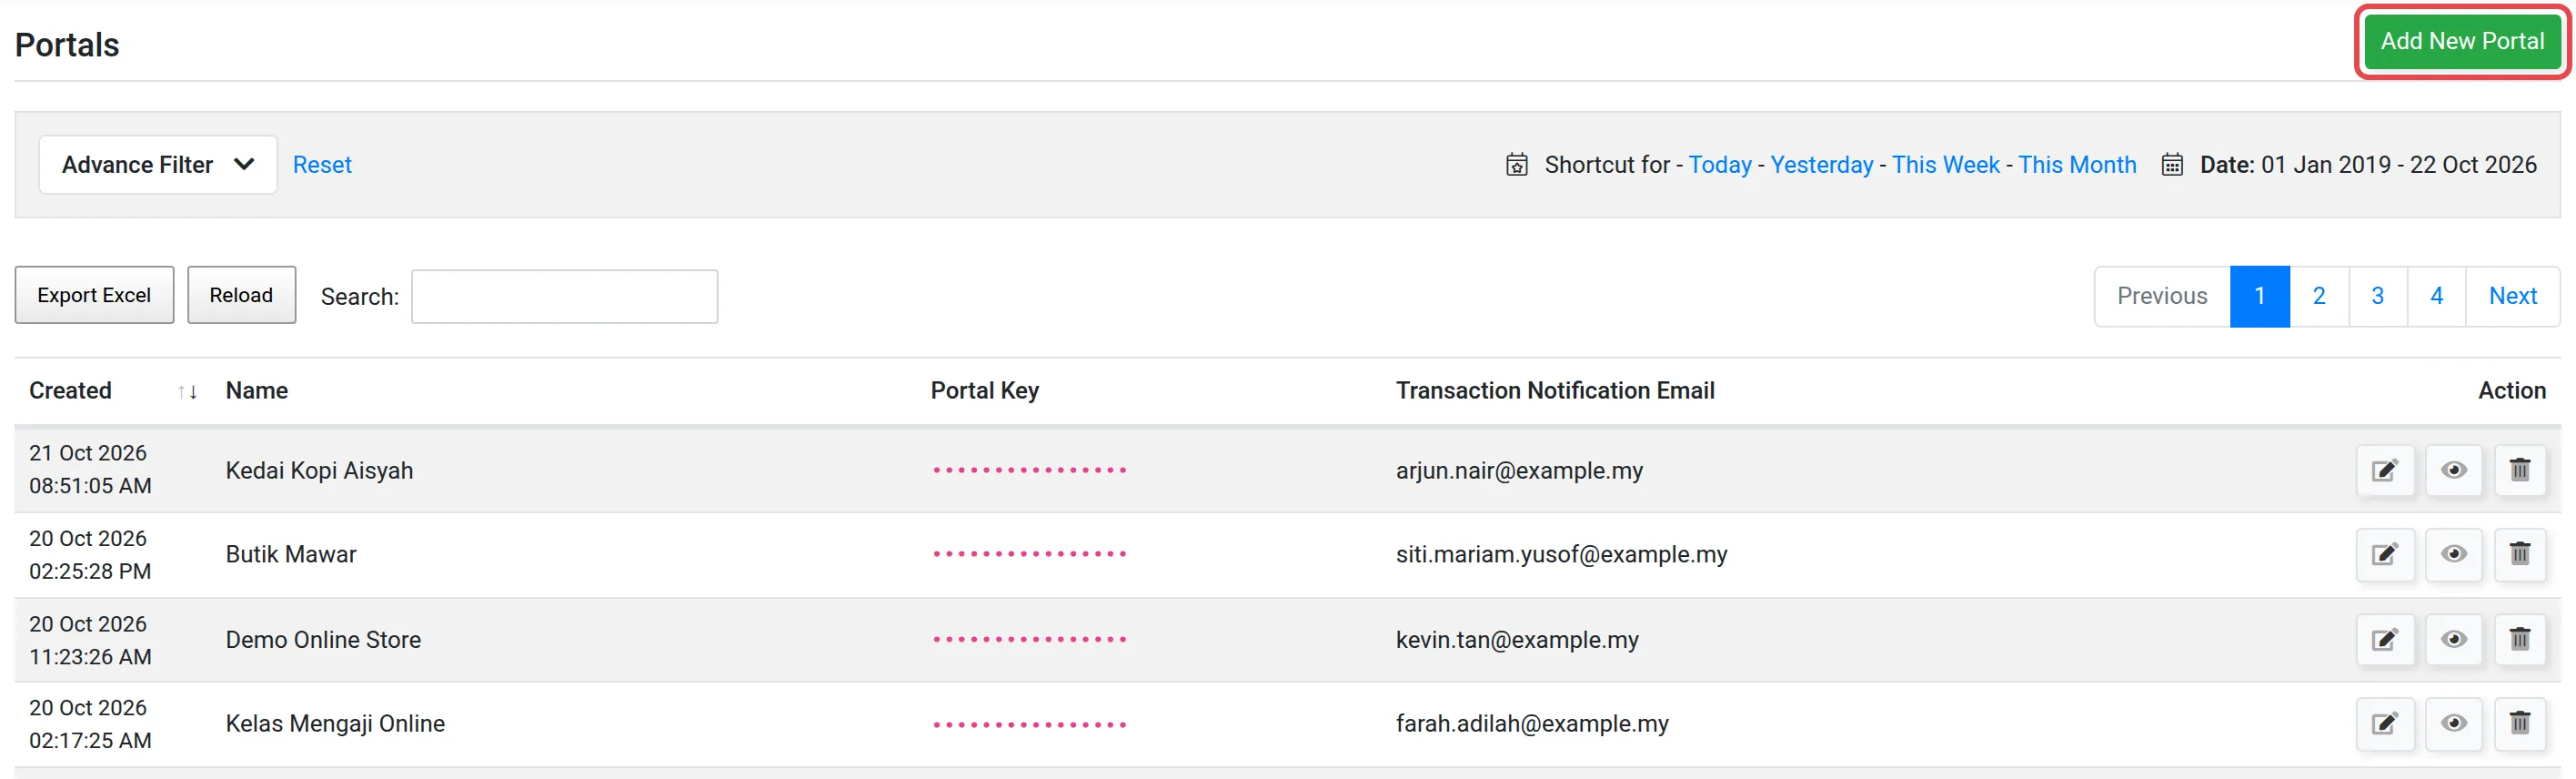Click the Add New Portal button

(x=2462, y=41)
